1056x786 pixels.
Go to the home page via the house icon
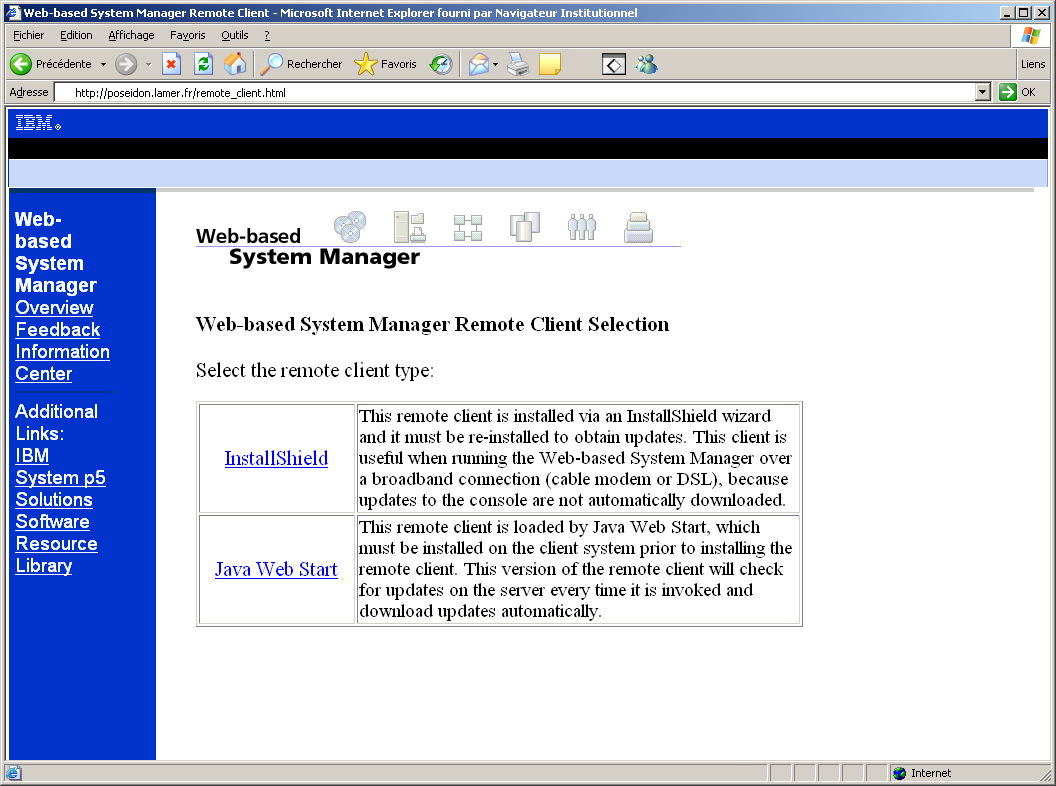pos(235,64)
